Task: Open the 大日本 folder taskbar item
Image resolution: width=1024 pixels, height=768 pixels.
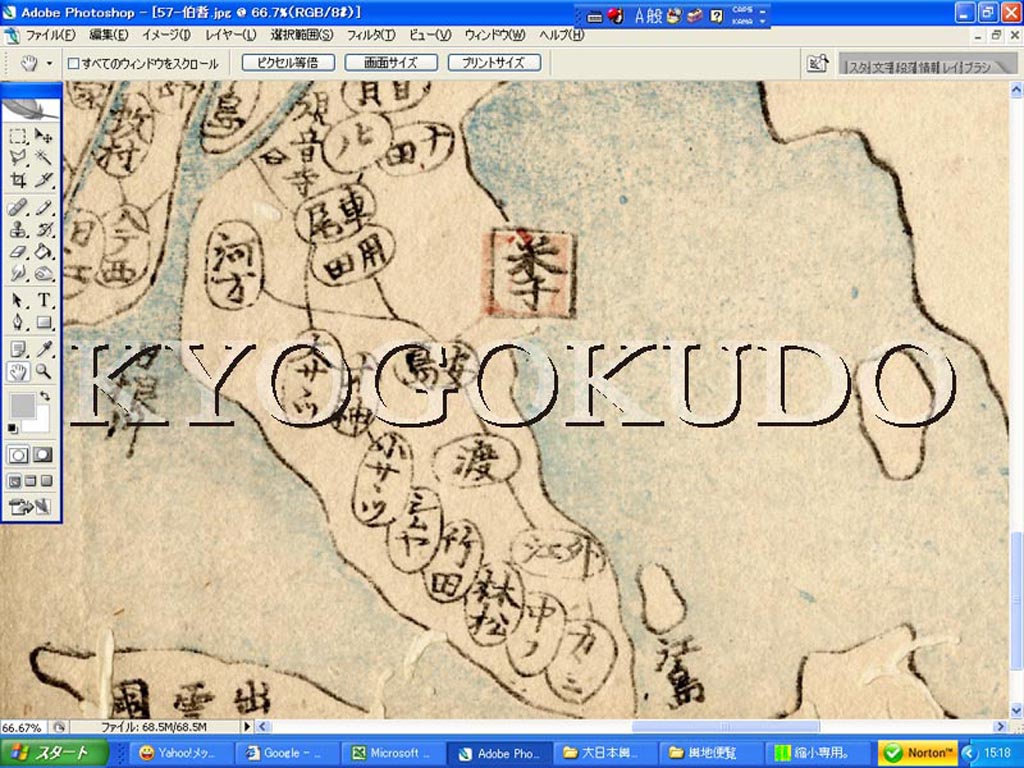Action: point(604,753)
